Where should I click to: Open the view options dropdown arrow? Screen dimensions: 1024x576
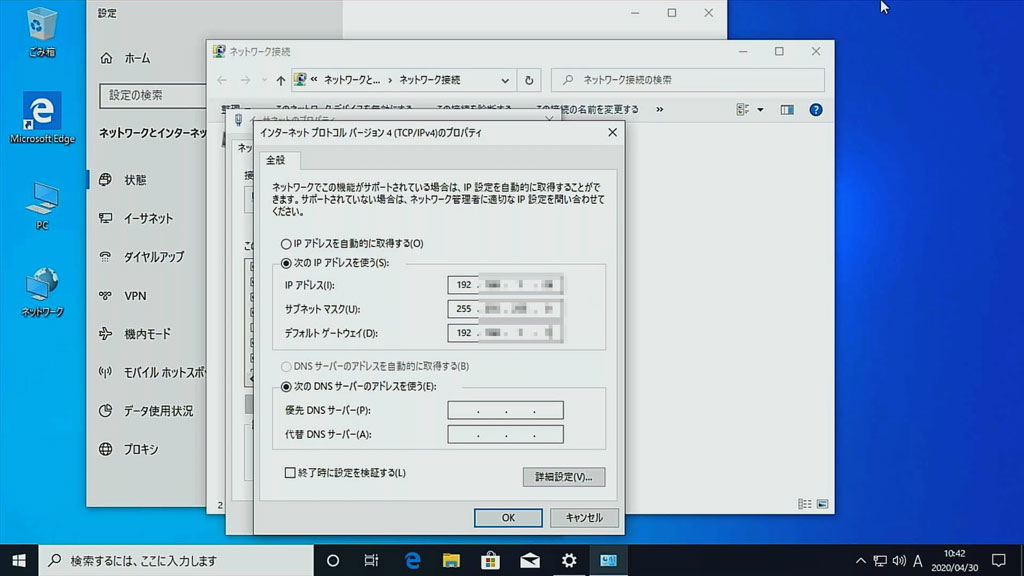[x=760, y=109]
